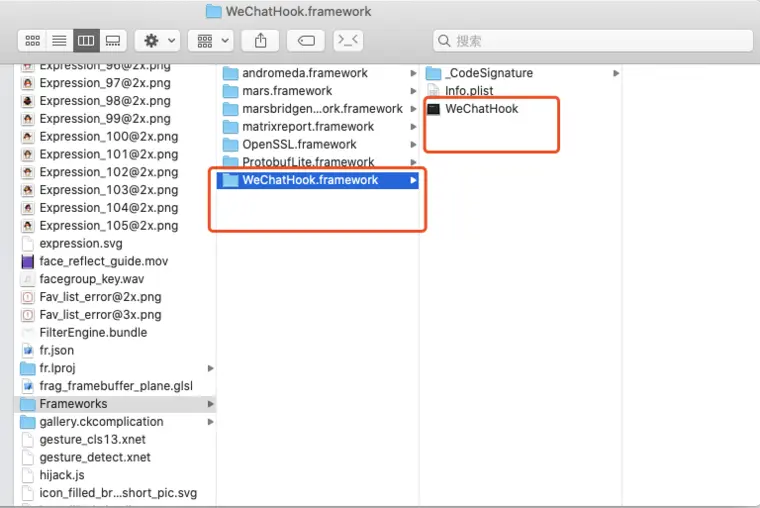Click the frag_framebuffer_plane.glsl file icon
Screen dimensions: 760x508
coord(28,386)
